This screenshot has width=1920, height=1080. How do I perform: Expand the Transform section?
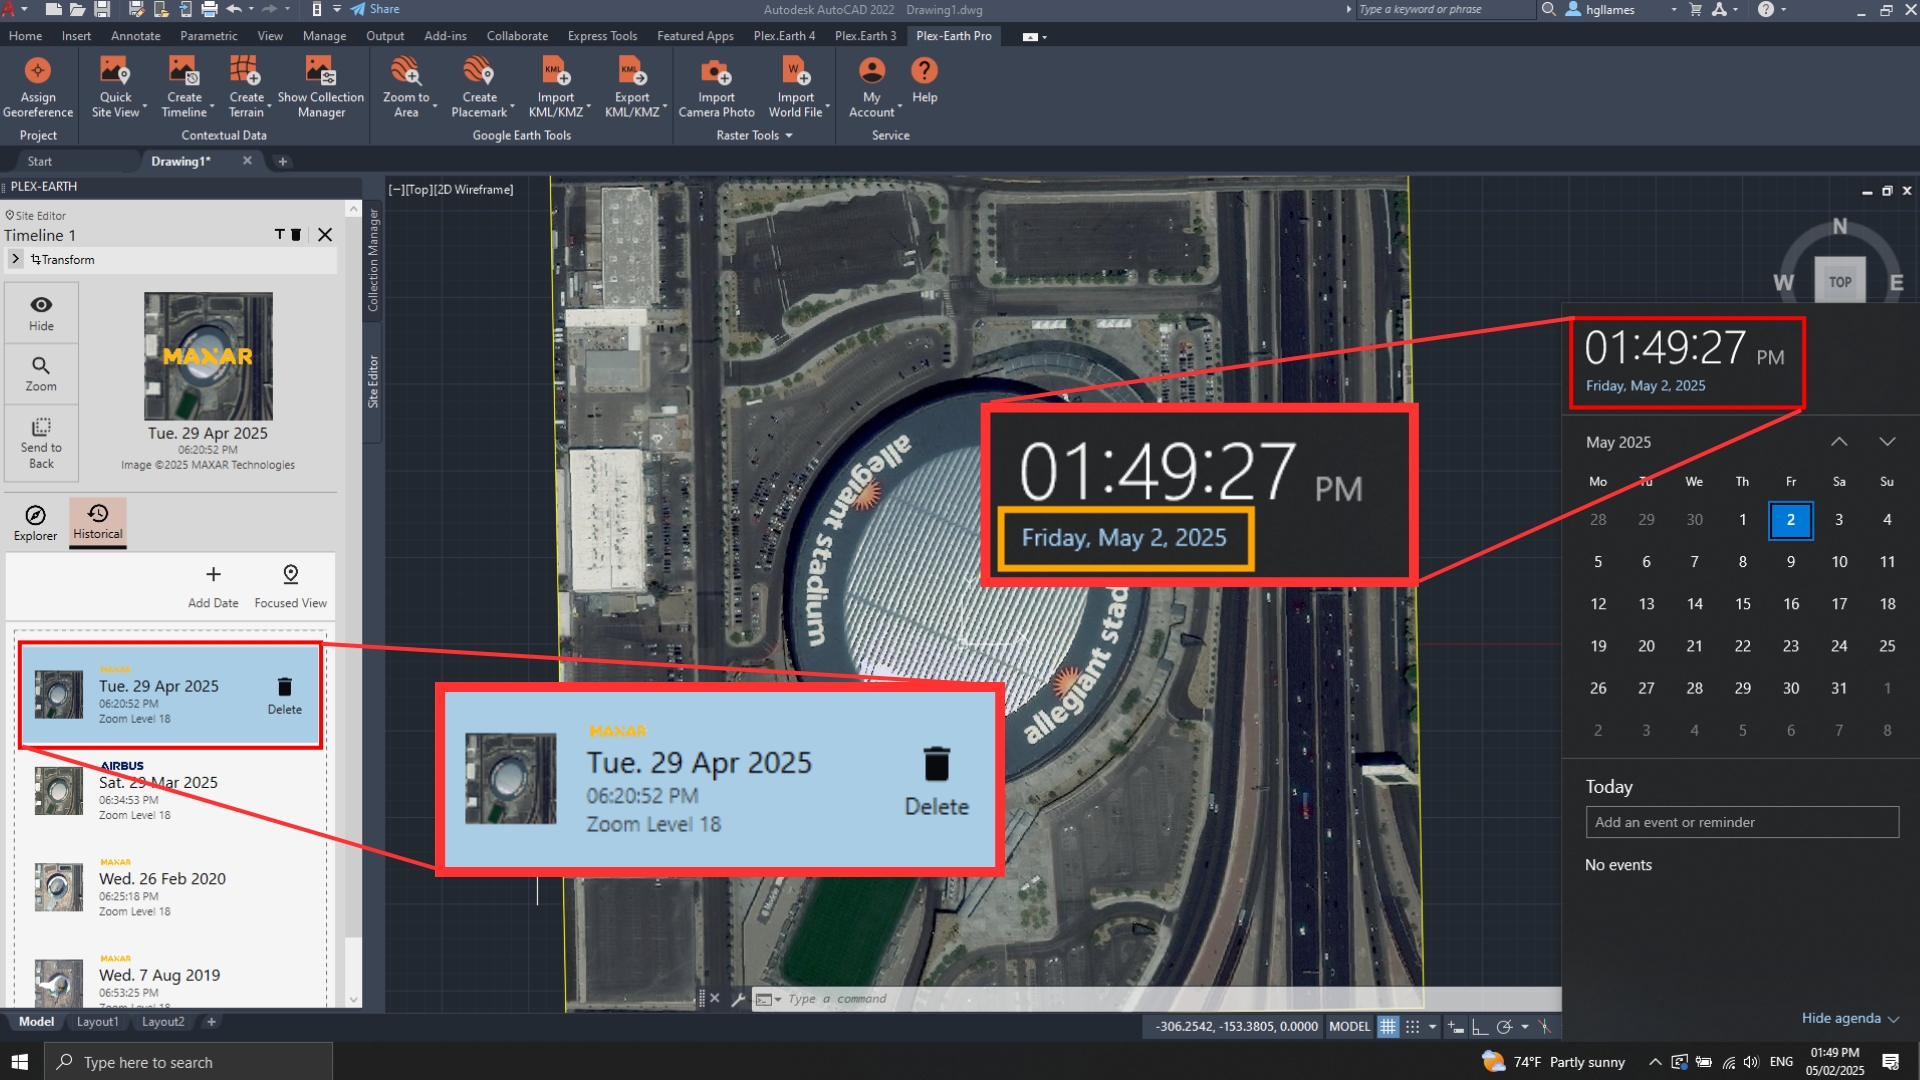coord(15,259)
